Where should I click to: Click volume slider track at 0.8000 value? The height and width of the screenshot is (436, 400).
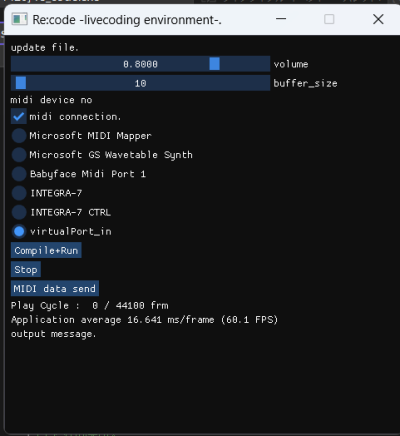[140, 64]
